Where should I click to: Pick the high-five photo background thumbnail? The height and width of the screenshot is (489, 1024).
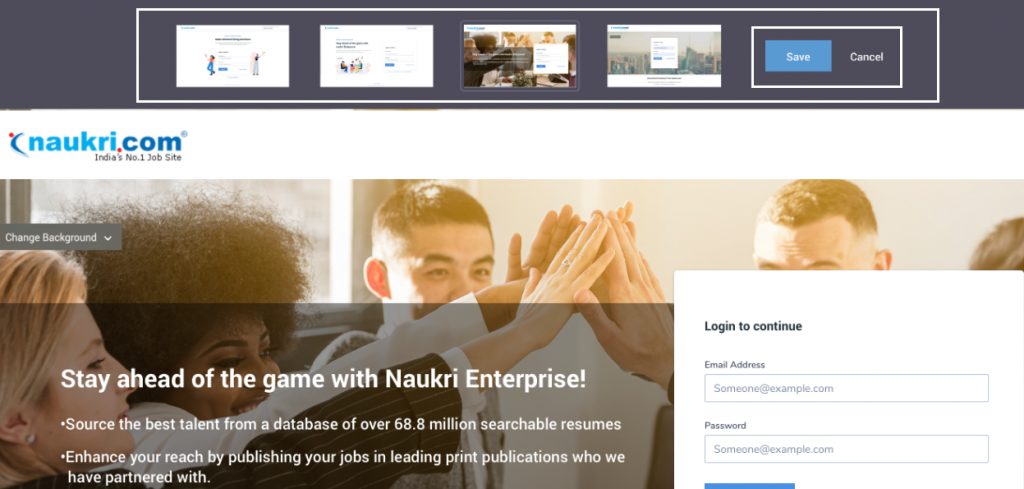pyautogui.click(x=520, y=55)
